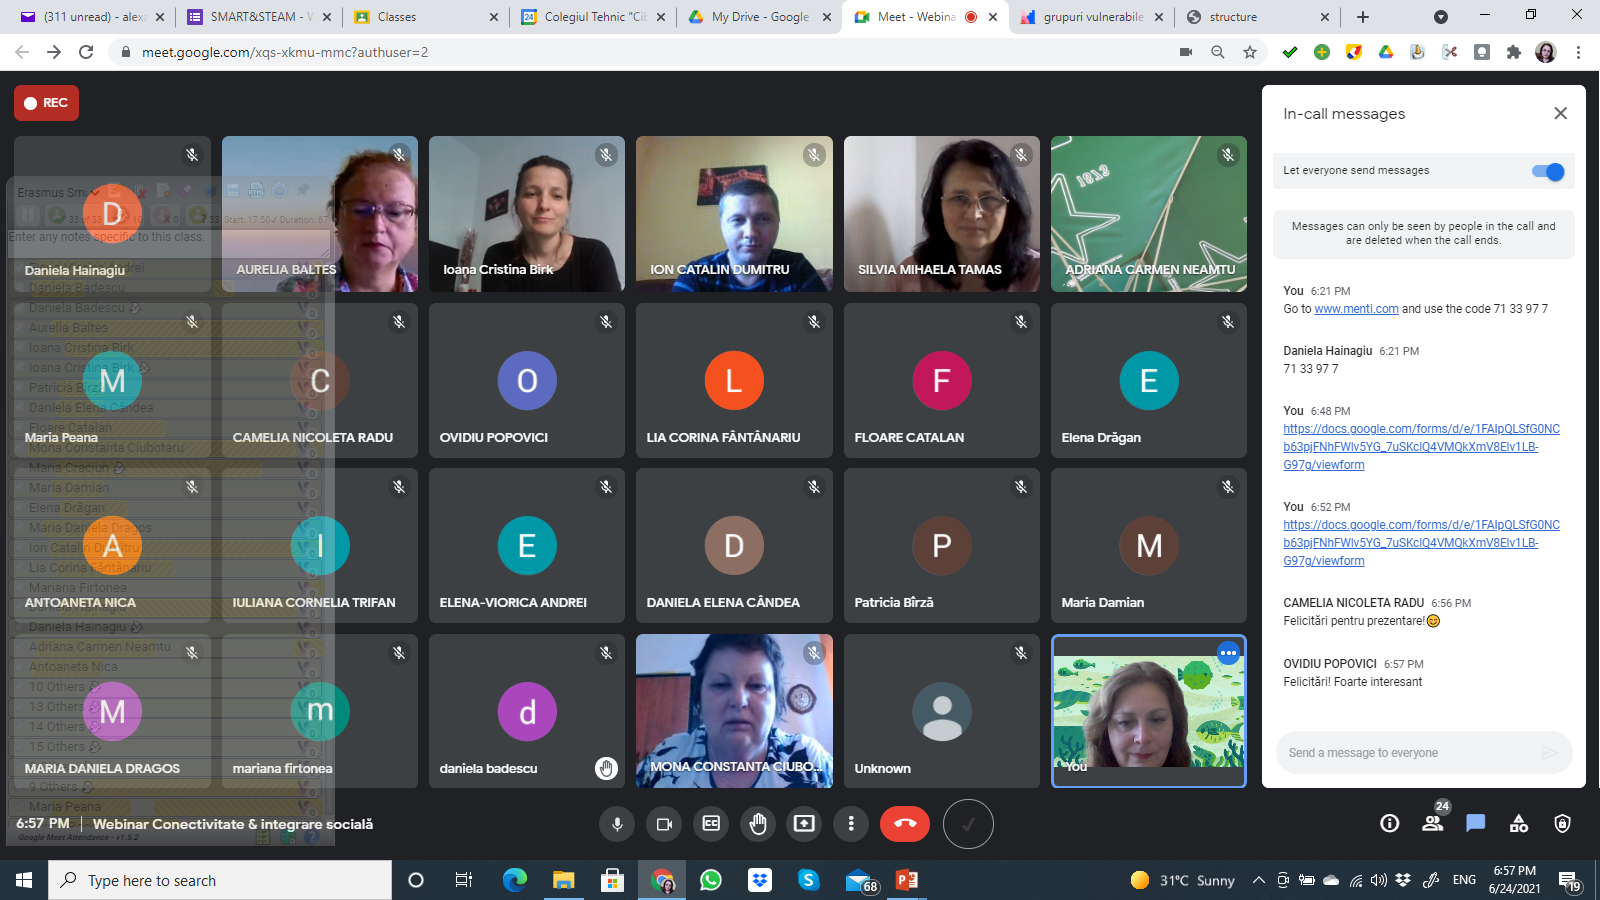This screenshot has height=900, width=1600.
Task: Open more options three-dot menu in call bar
Action: click(851, 824)
